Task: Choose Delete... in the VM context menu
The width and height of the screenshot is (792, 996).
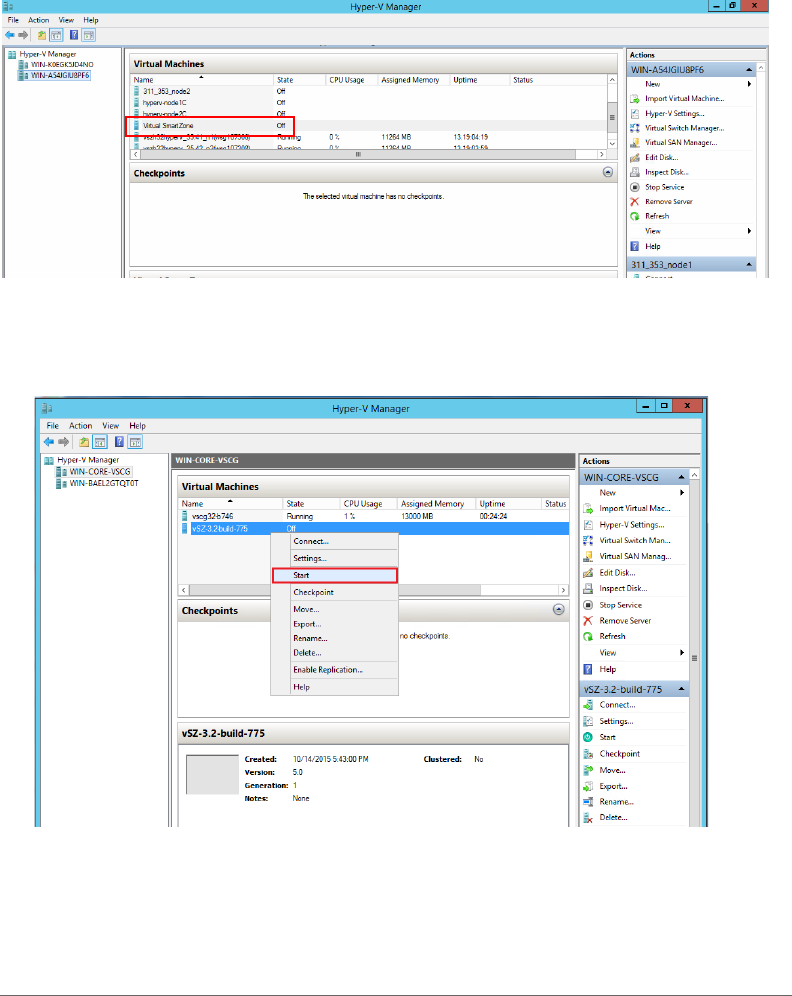Action: coord(335,653)
